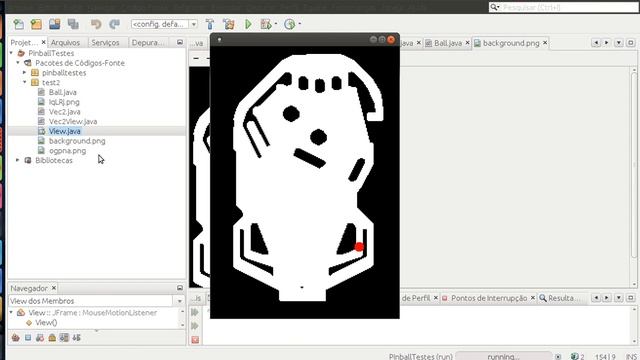Viewport: 640px width, 360px height.
Task: Click the Redo arrow icon
Action: 114,24
